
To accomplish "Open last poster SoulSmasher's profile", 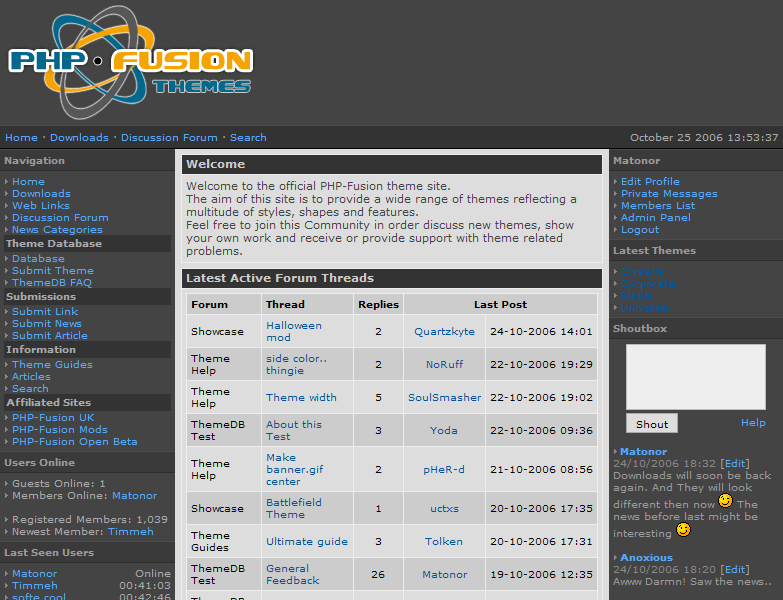I will 444,397.
